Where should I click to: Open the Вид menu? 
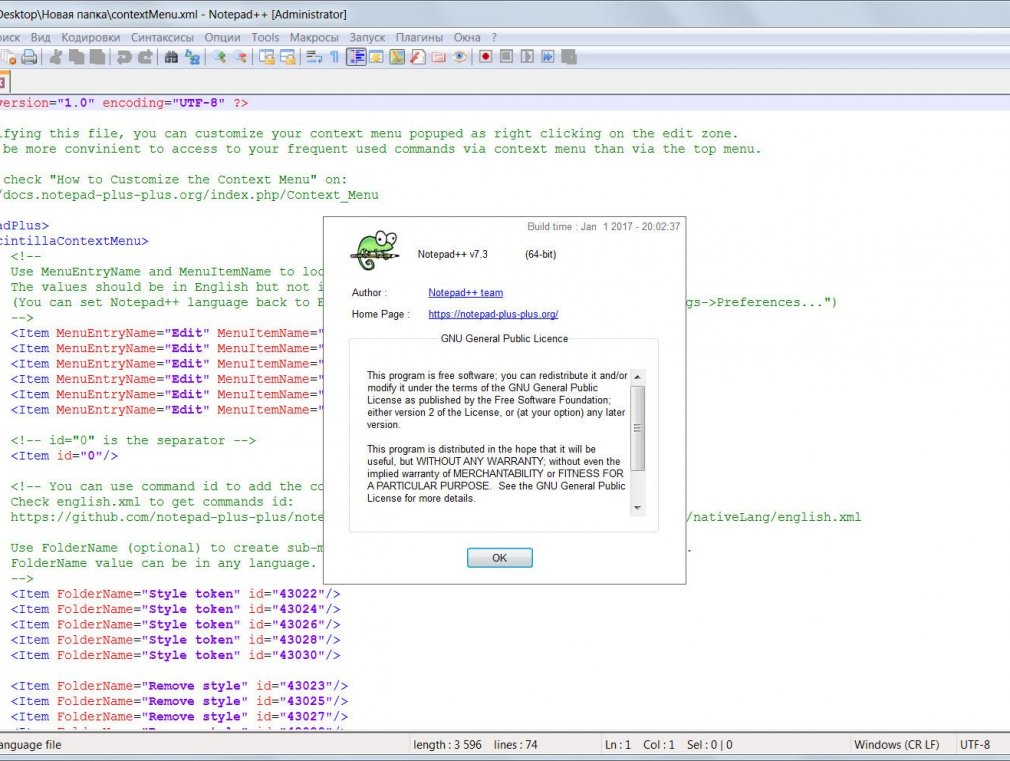41,37
